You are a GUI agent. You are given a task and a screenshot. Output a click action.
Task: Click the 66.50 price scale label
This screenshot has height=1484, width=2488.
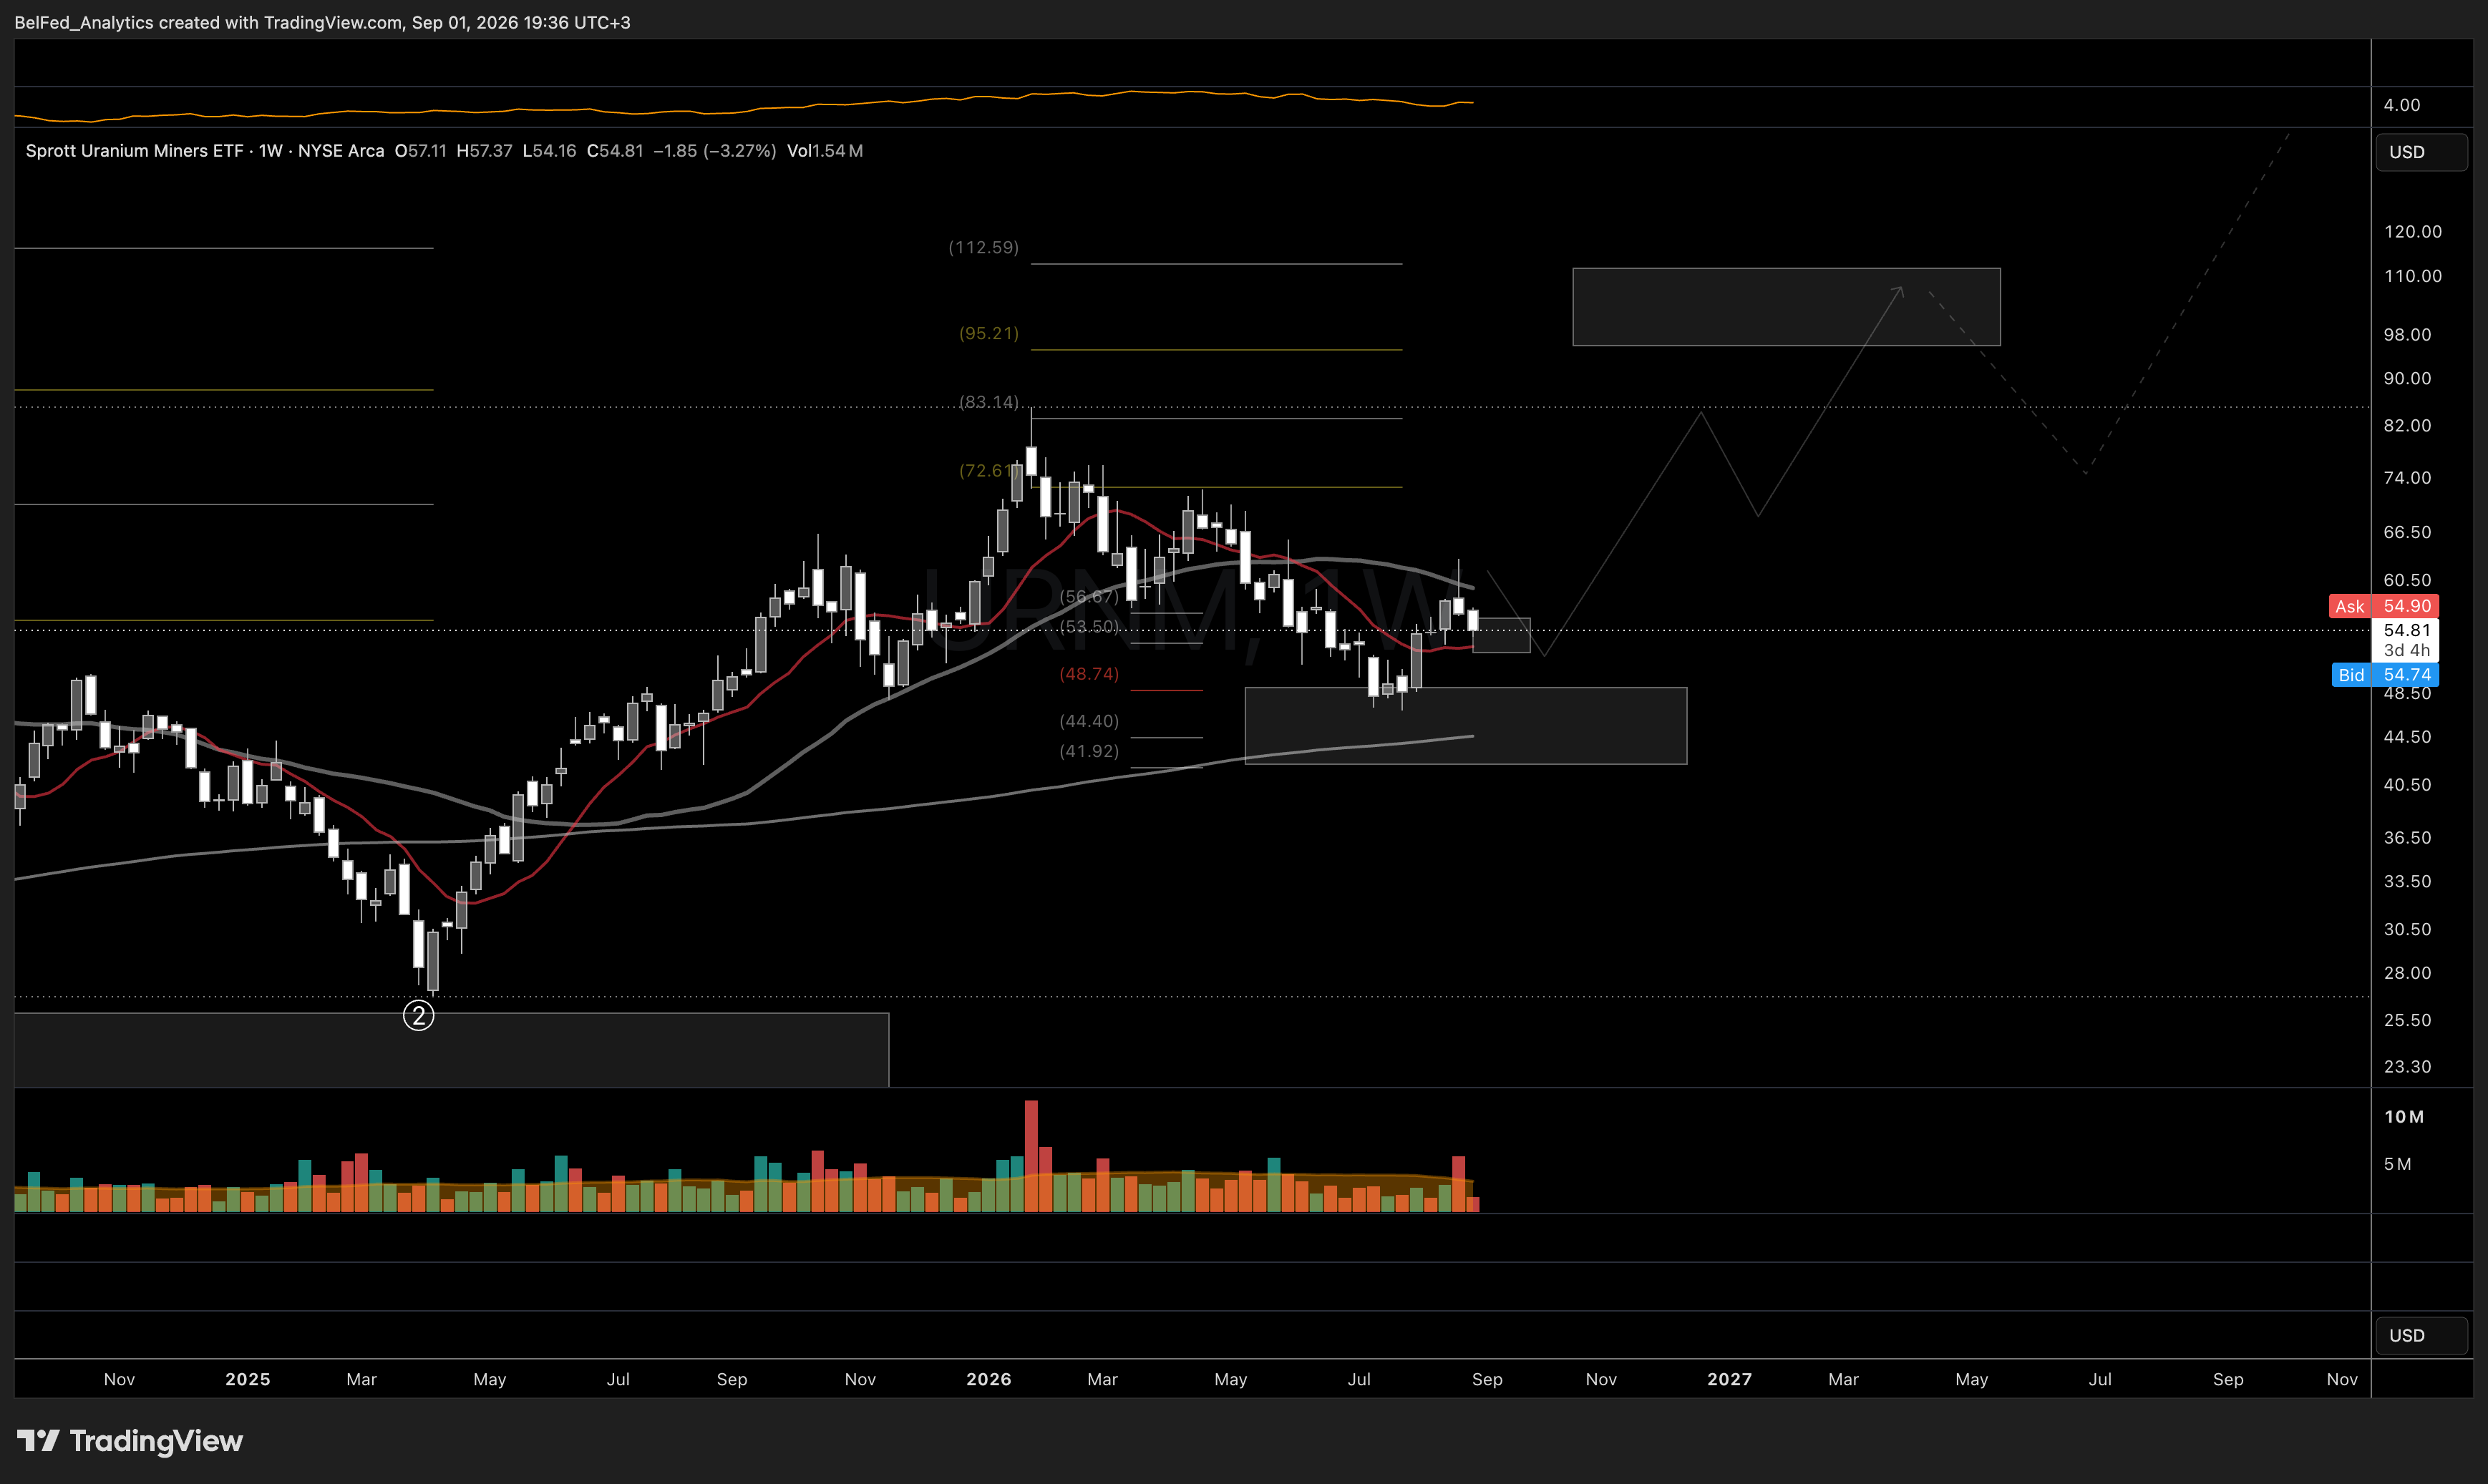[2407, 532]
